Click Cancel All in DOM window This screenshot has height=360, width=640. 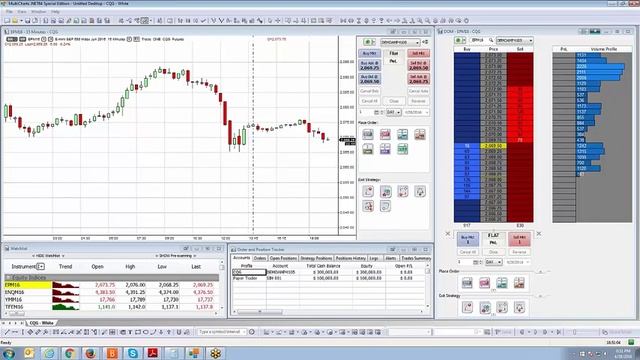(x=467, y=252)
